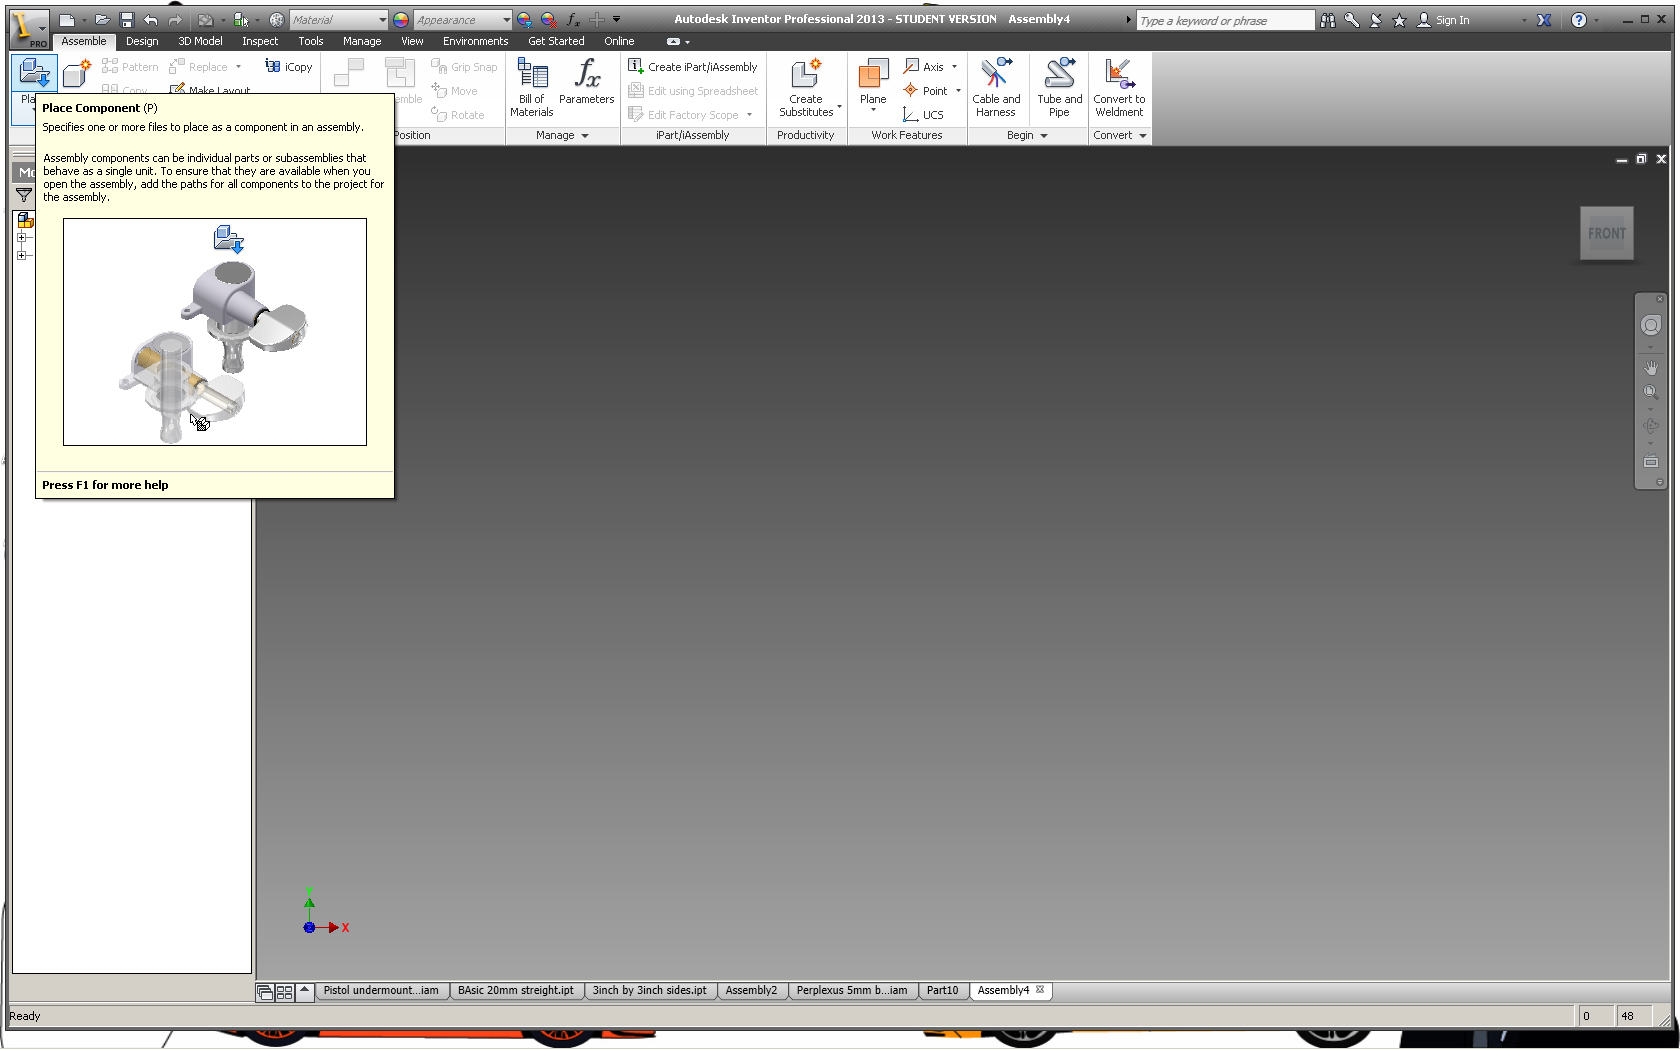Switch to the Inspect ribbon tab

point(260,41)
